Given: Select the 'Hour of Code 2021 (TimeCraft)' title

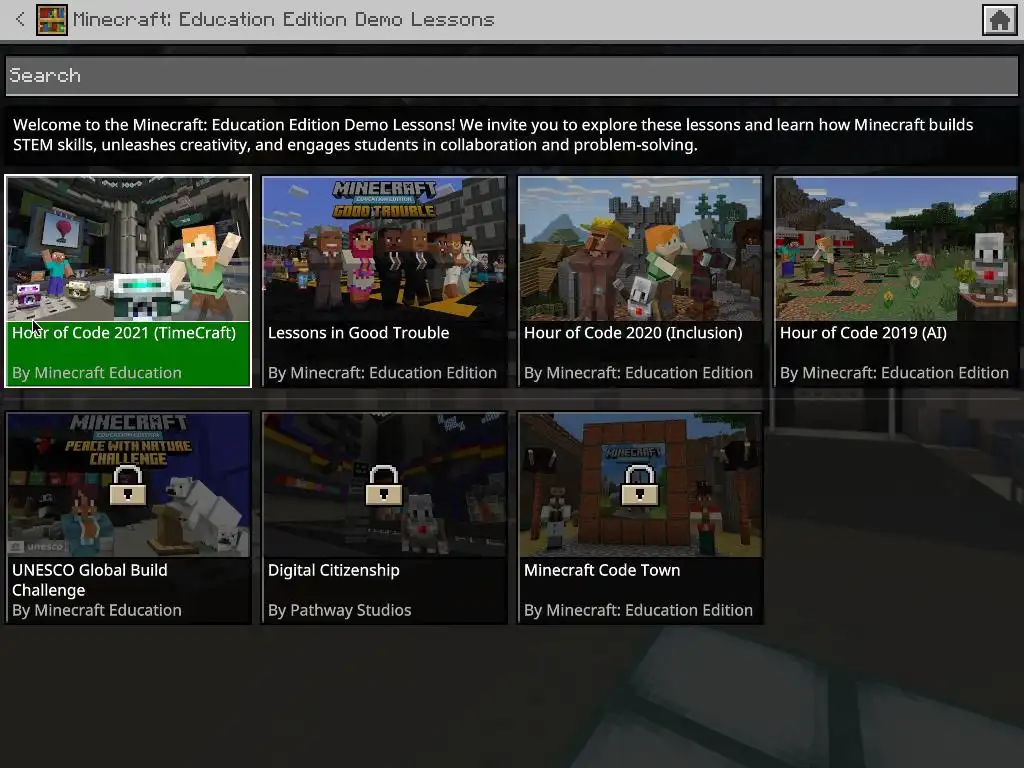Looking at the screenshot, I should coord(124,333).
